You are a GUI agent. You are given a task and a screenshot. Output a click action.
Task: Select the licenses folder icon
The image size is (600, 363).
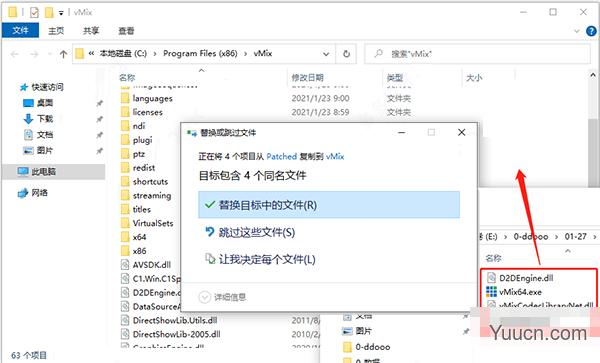(125, 112)
